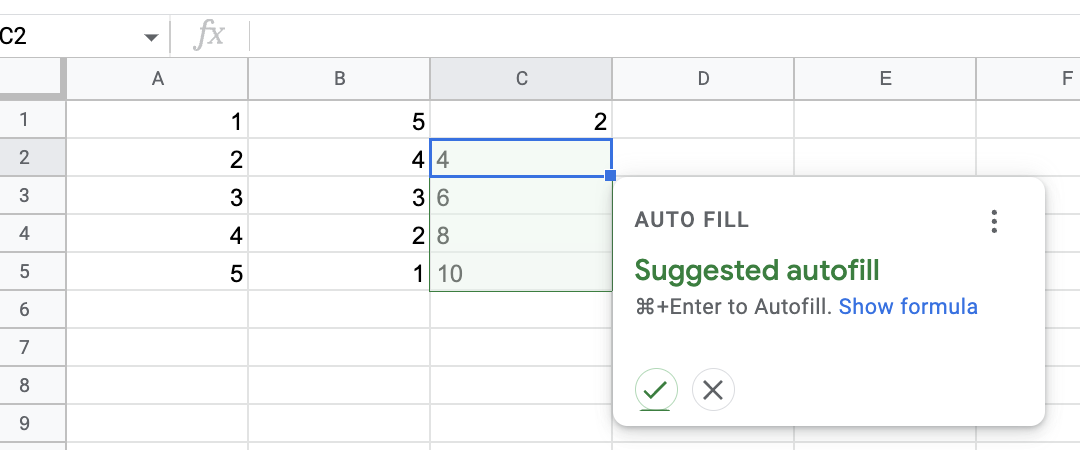This screenshot has height=450, width=1080.
Task: Select the row 1 header
Action: (x=24, y=120)
